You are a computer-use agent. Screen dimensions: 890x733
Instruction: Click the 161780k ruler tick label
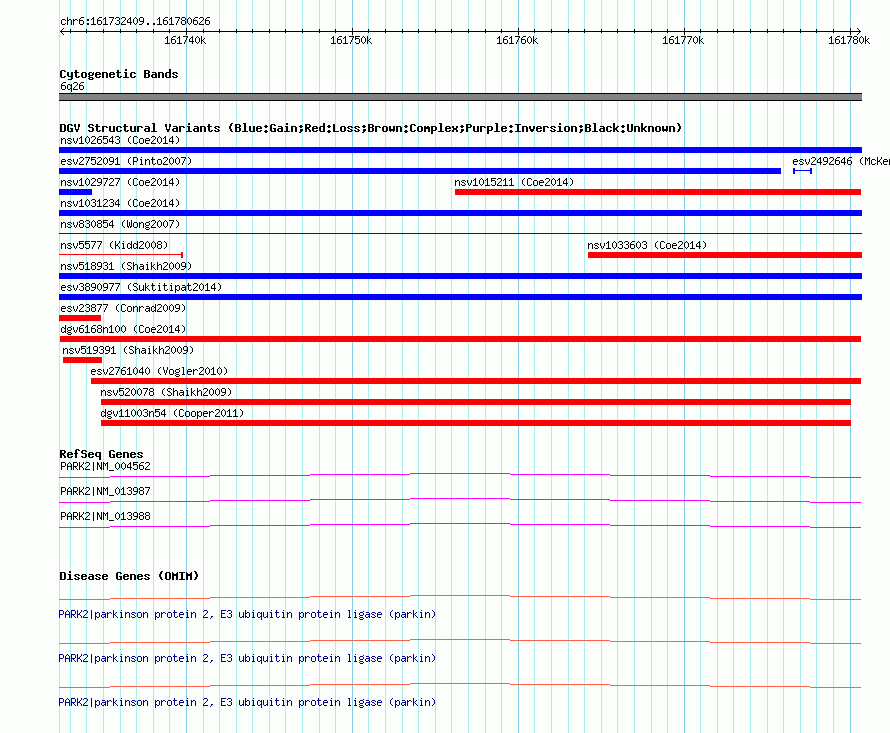point(849,40)
